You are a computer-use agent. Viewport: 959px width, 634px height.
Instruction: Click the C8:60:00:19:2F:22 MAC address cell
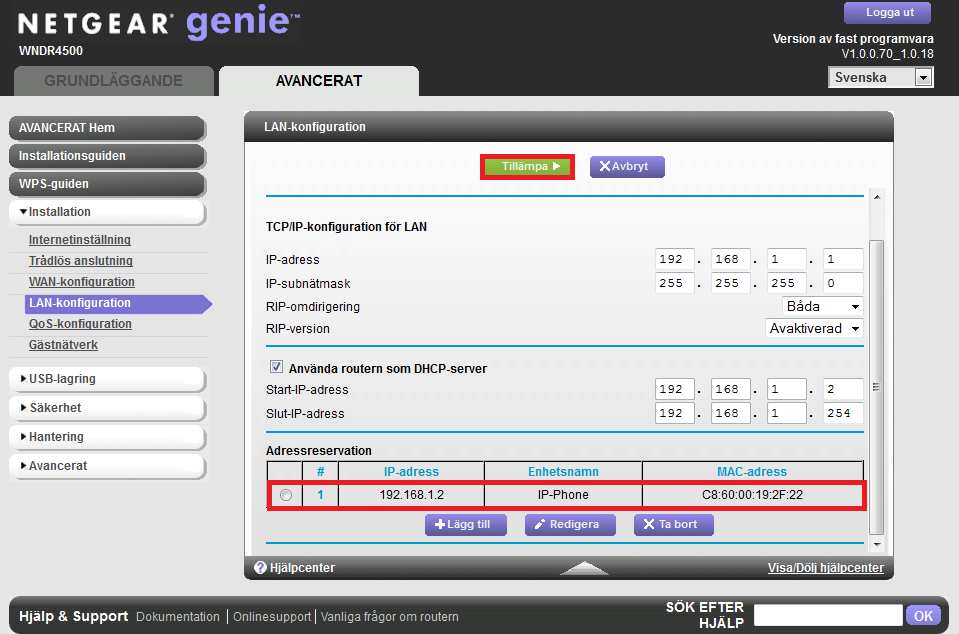click(752, 495)
